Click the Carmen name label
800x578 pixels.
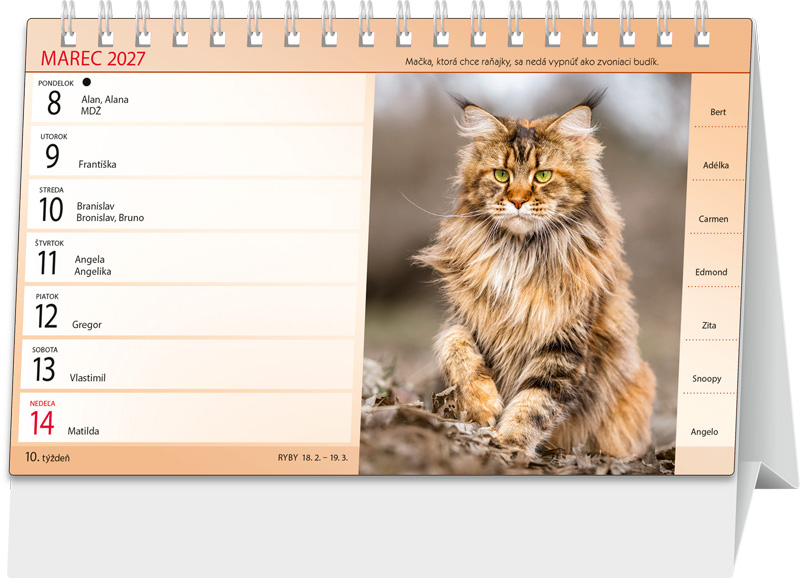[x=713, y=218]
